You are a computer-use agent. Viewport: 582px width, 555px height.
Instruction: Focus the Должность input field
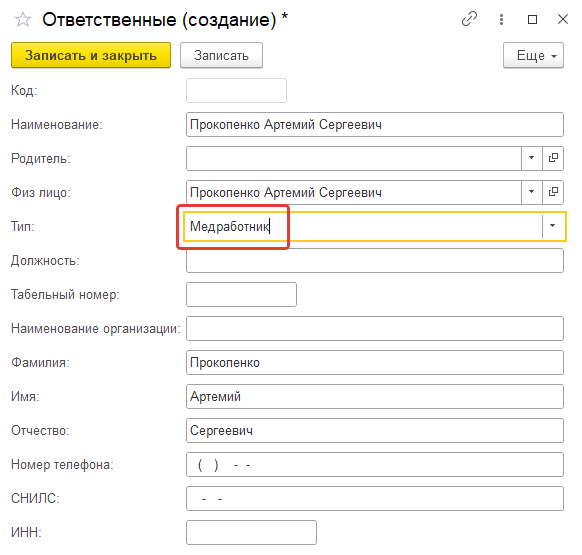tap(375, 261)
